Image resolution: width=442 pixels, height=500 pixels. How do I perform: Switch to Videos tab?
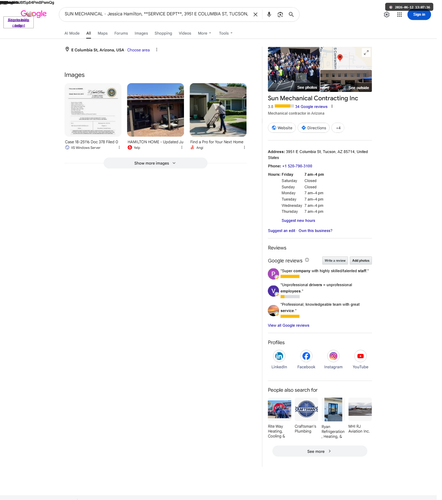185,33
